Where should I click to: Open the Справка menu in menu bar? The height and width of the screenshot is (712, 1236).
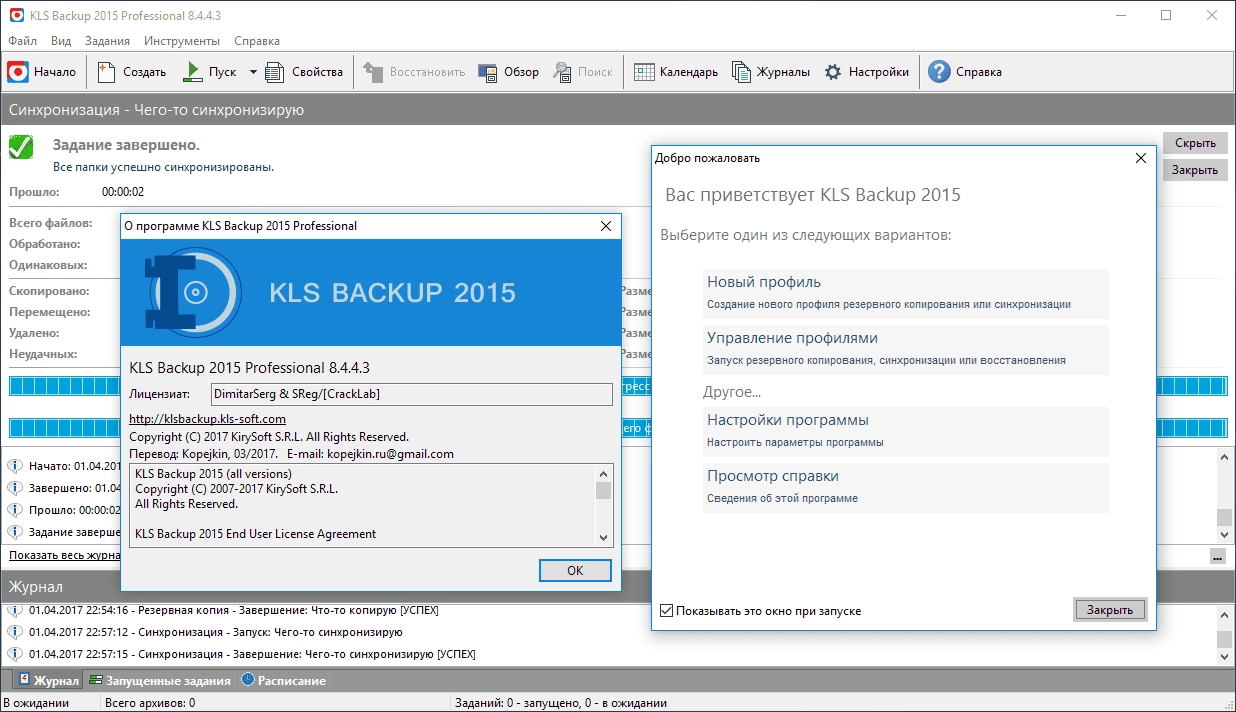[x=257, y=41]
